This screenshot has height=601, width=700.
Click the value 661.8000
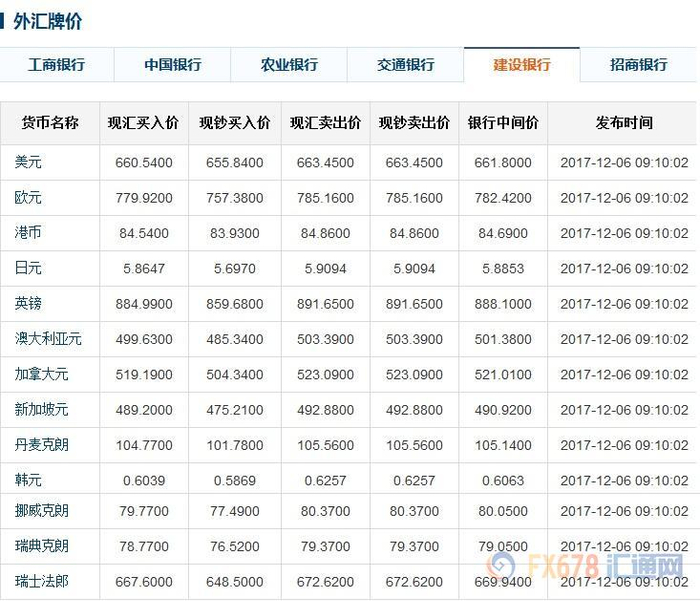point(503,163)
